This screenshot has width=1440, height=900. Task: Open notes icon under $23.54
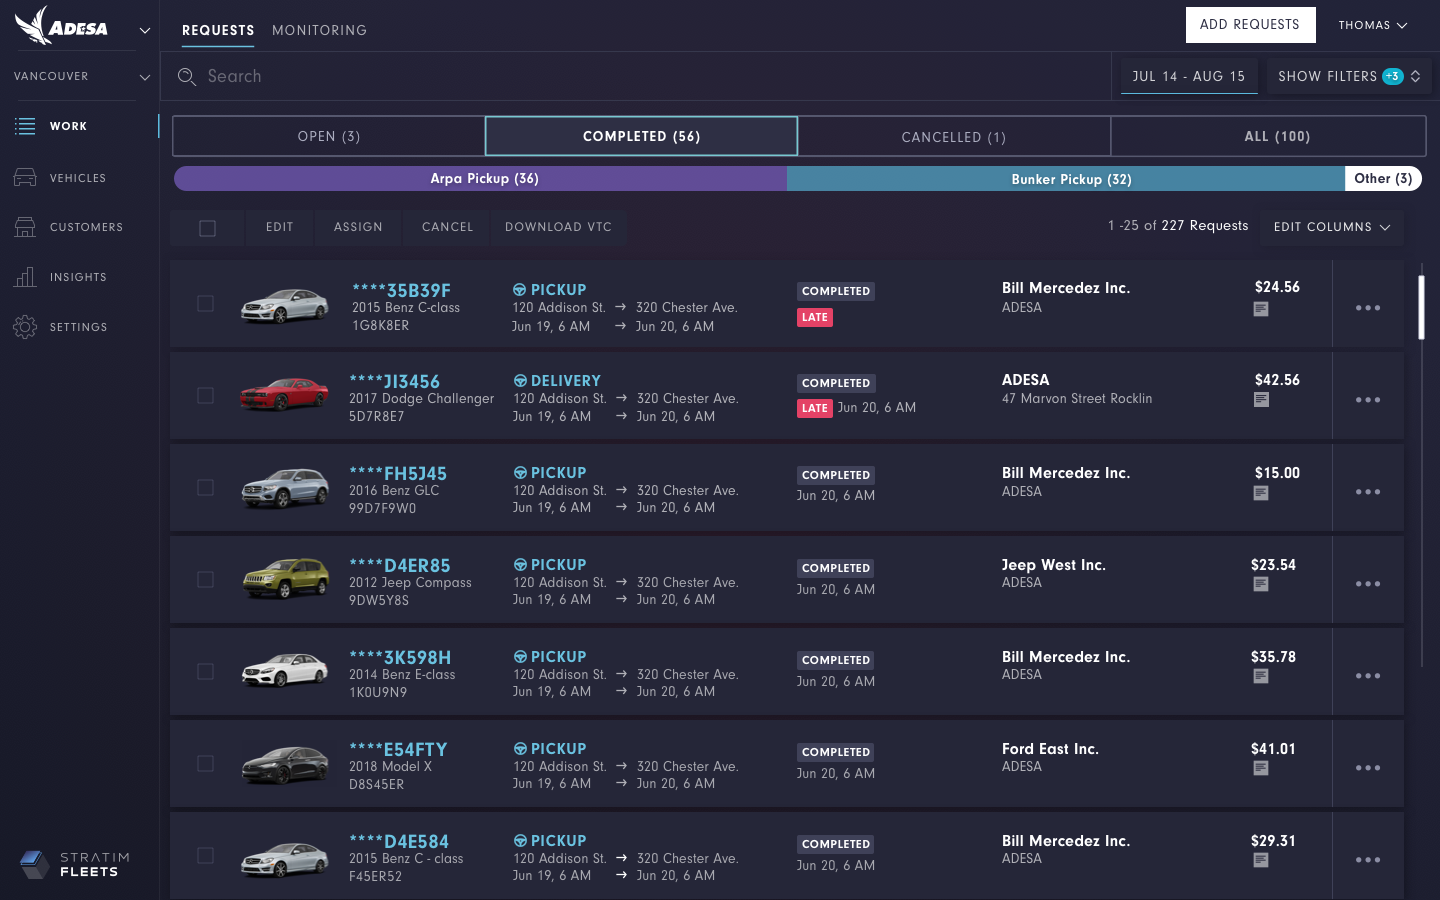[1261, 584]
